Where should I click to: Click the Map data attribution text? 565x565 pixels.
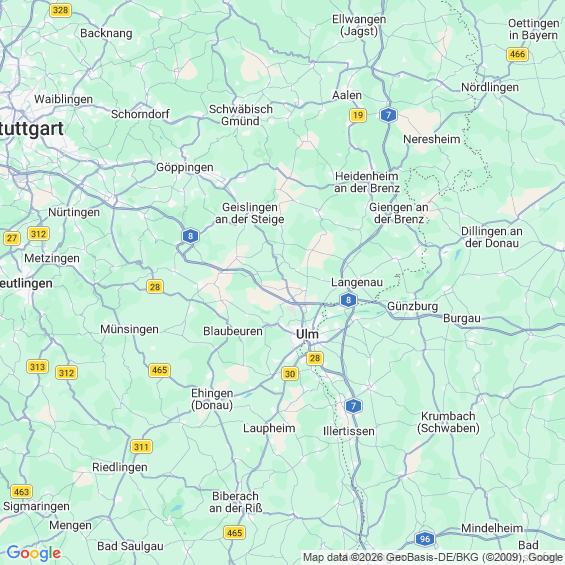pyautogui.click(x=433, y=557)
